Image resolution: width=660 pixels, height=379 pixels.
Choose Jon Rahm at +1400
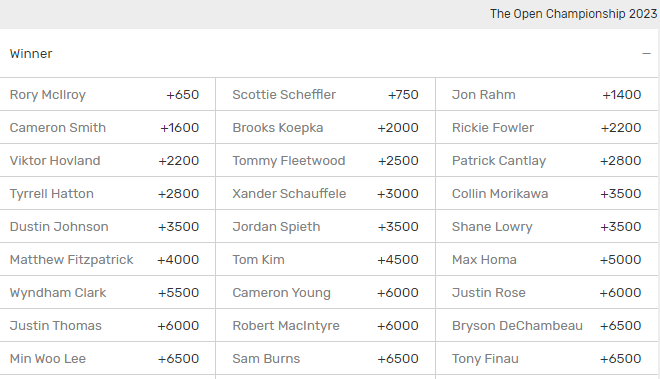point(546,94)
